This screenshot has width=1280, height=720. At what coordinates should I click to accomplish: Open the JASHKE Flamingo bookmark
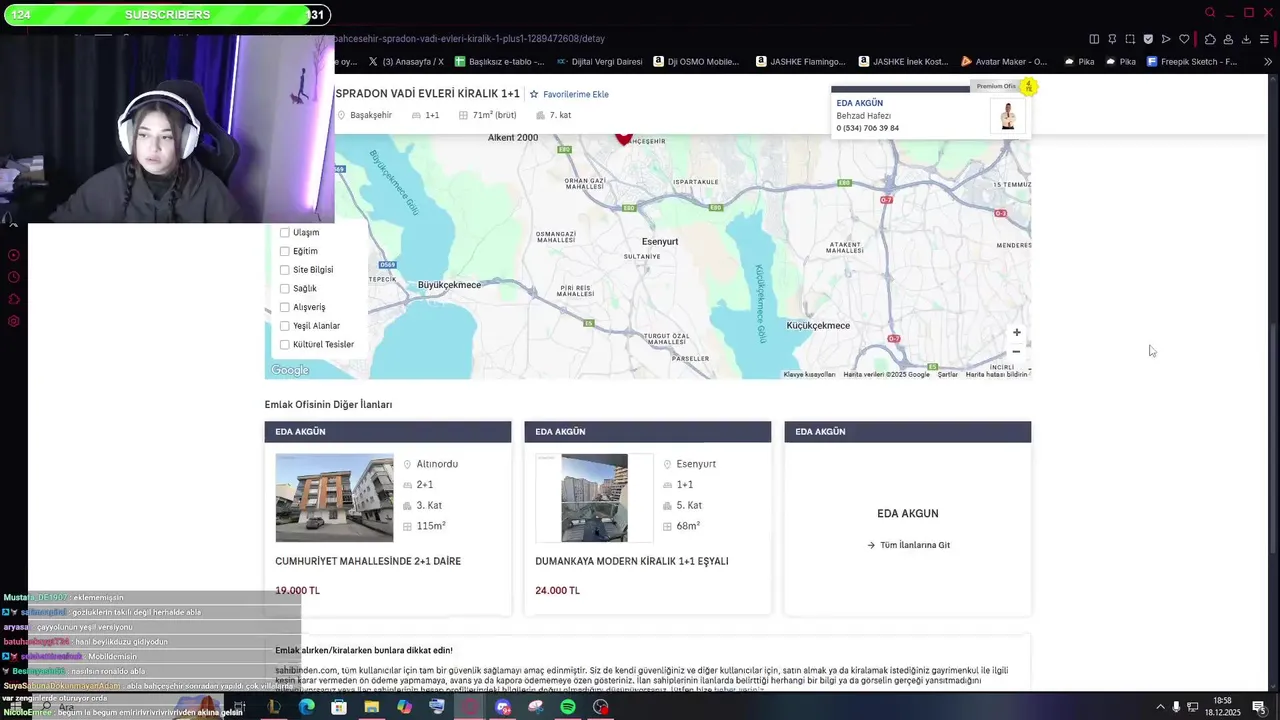click(x=800, y=62)
